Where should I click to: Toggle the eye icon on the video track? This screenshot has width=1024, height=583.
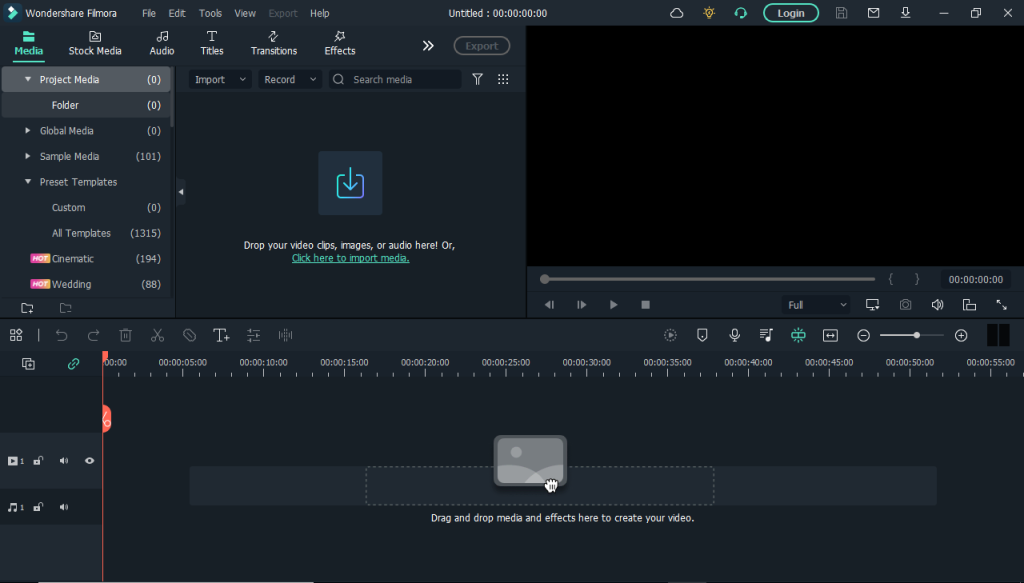click(x=89, y=461)
